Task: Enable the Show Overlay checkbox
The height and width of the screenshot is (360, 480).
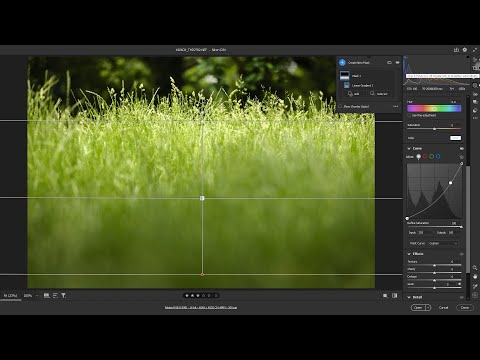Action: point(341,106)
